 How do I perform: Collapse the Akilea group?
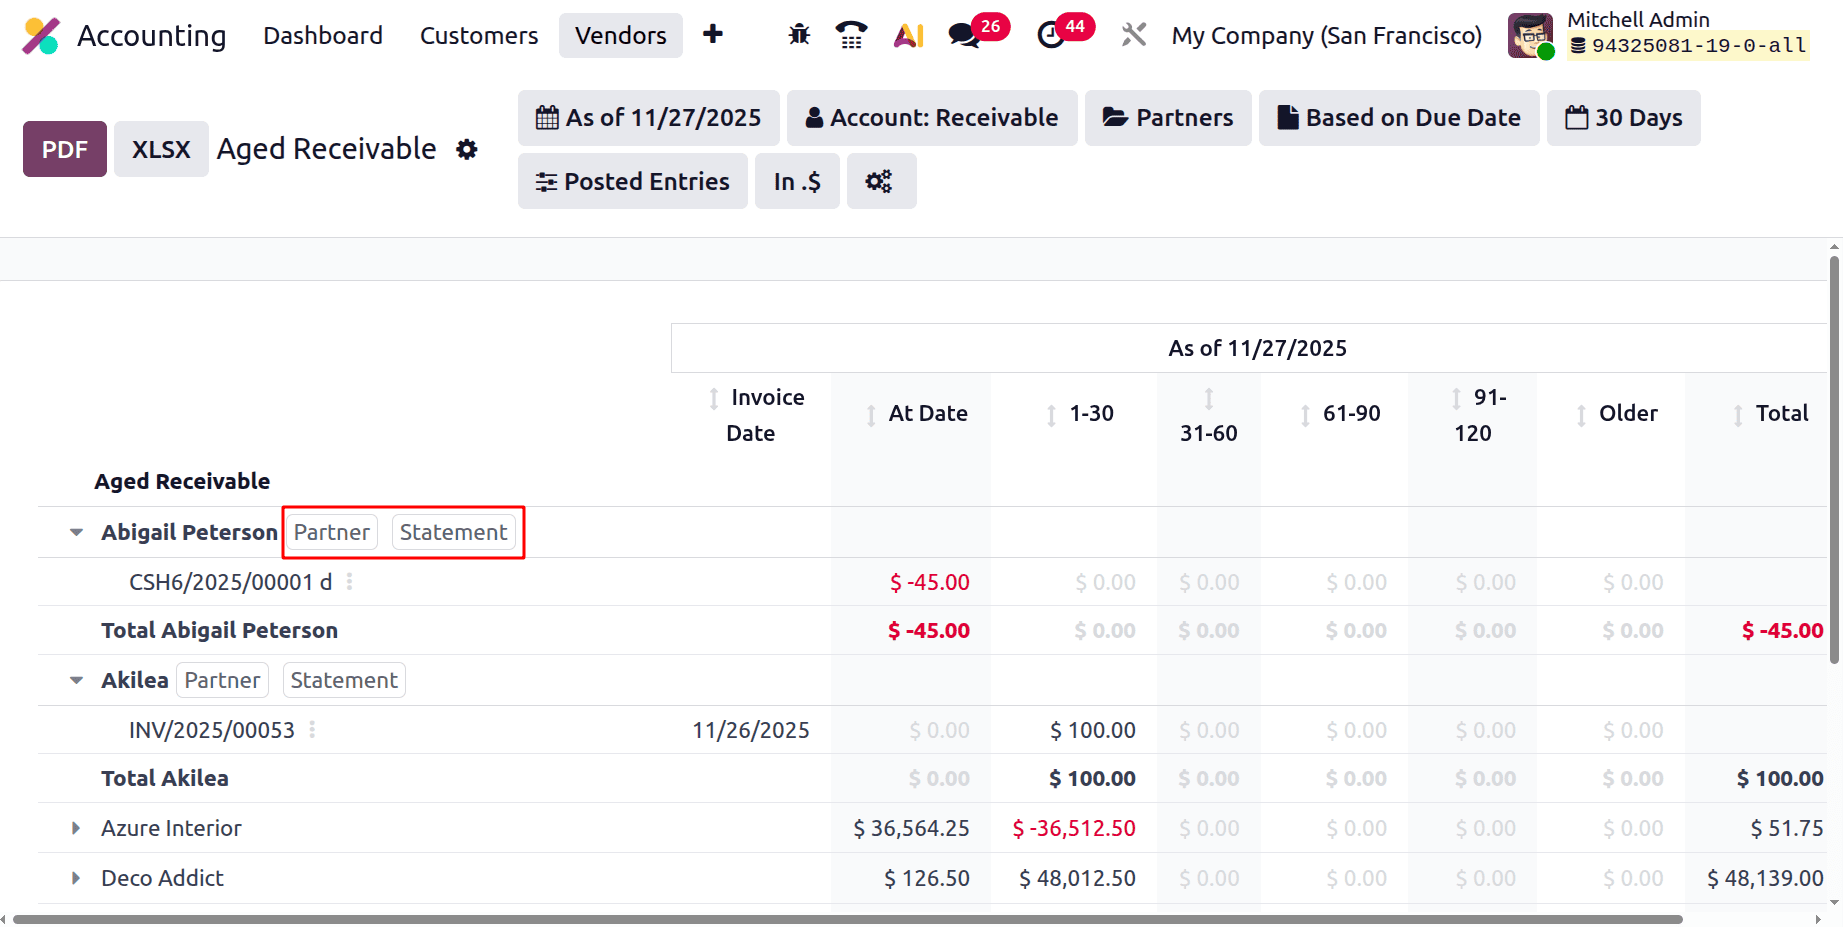click(x=76, y=680)
